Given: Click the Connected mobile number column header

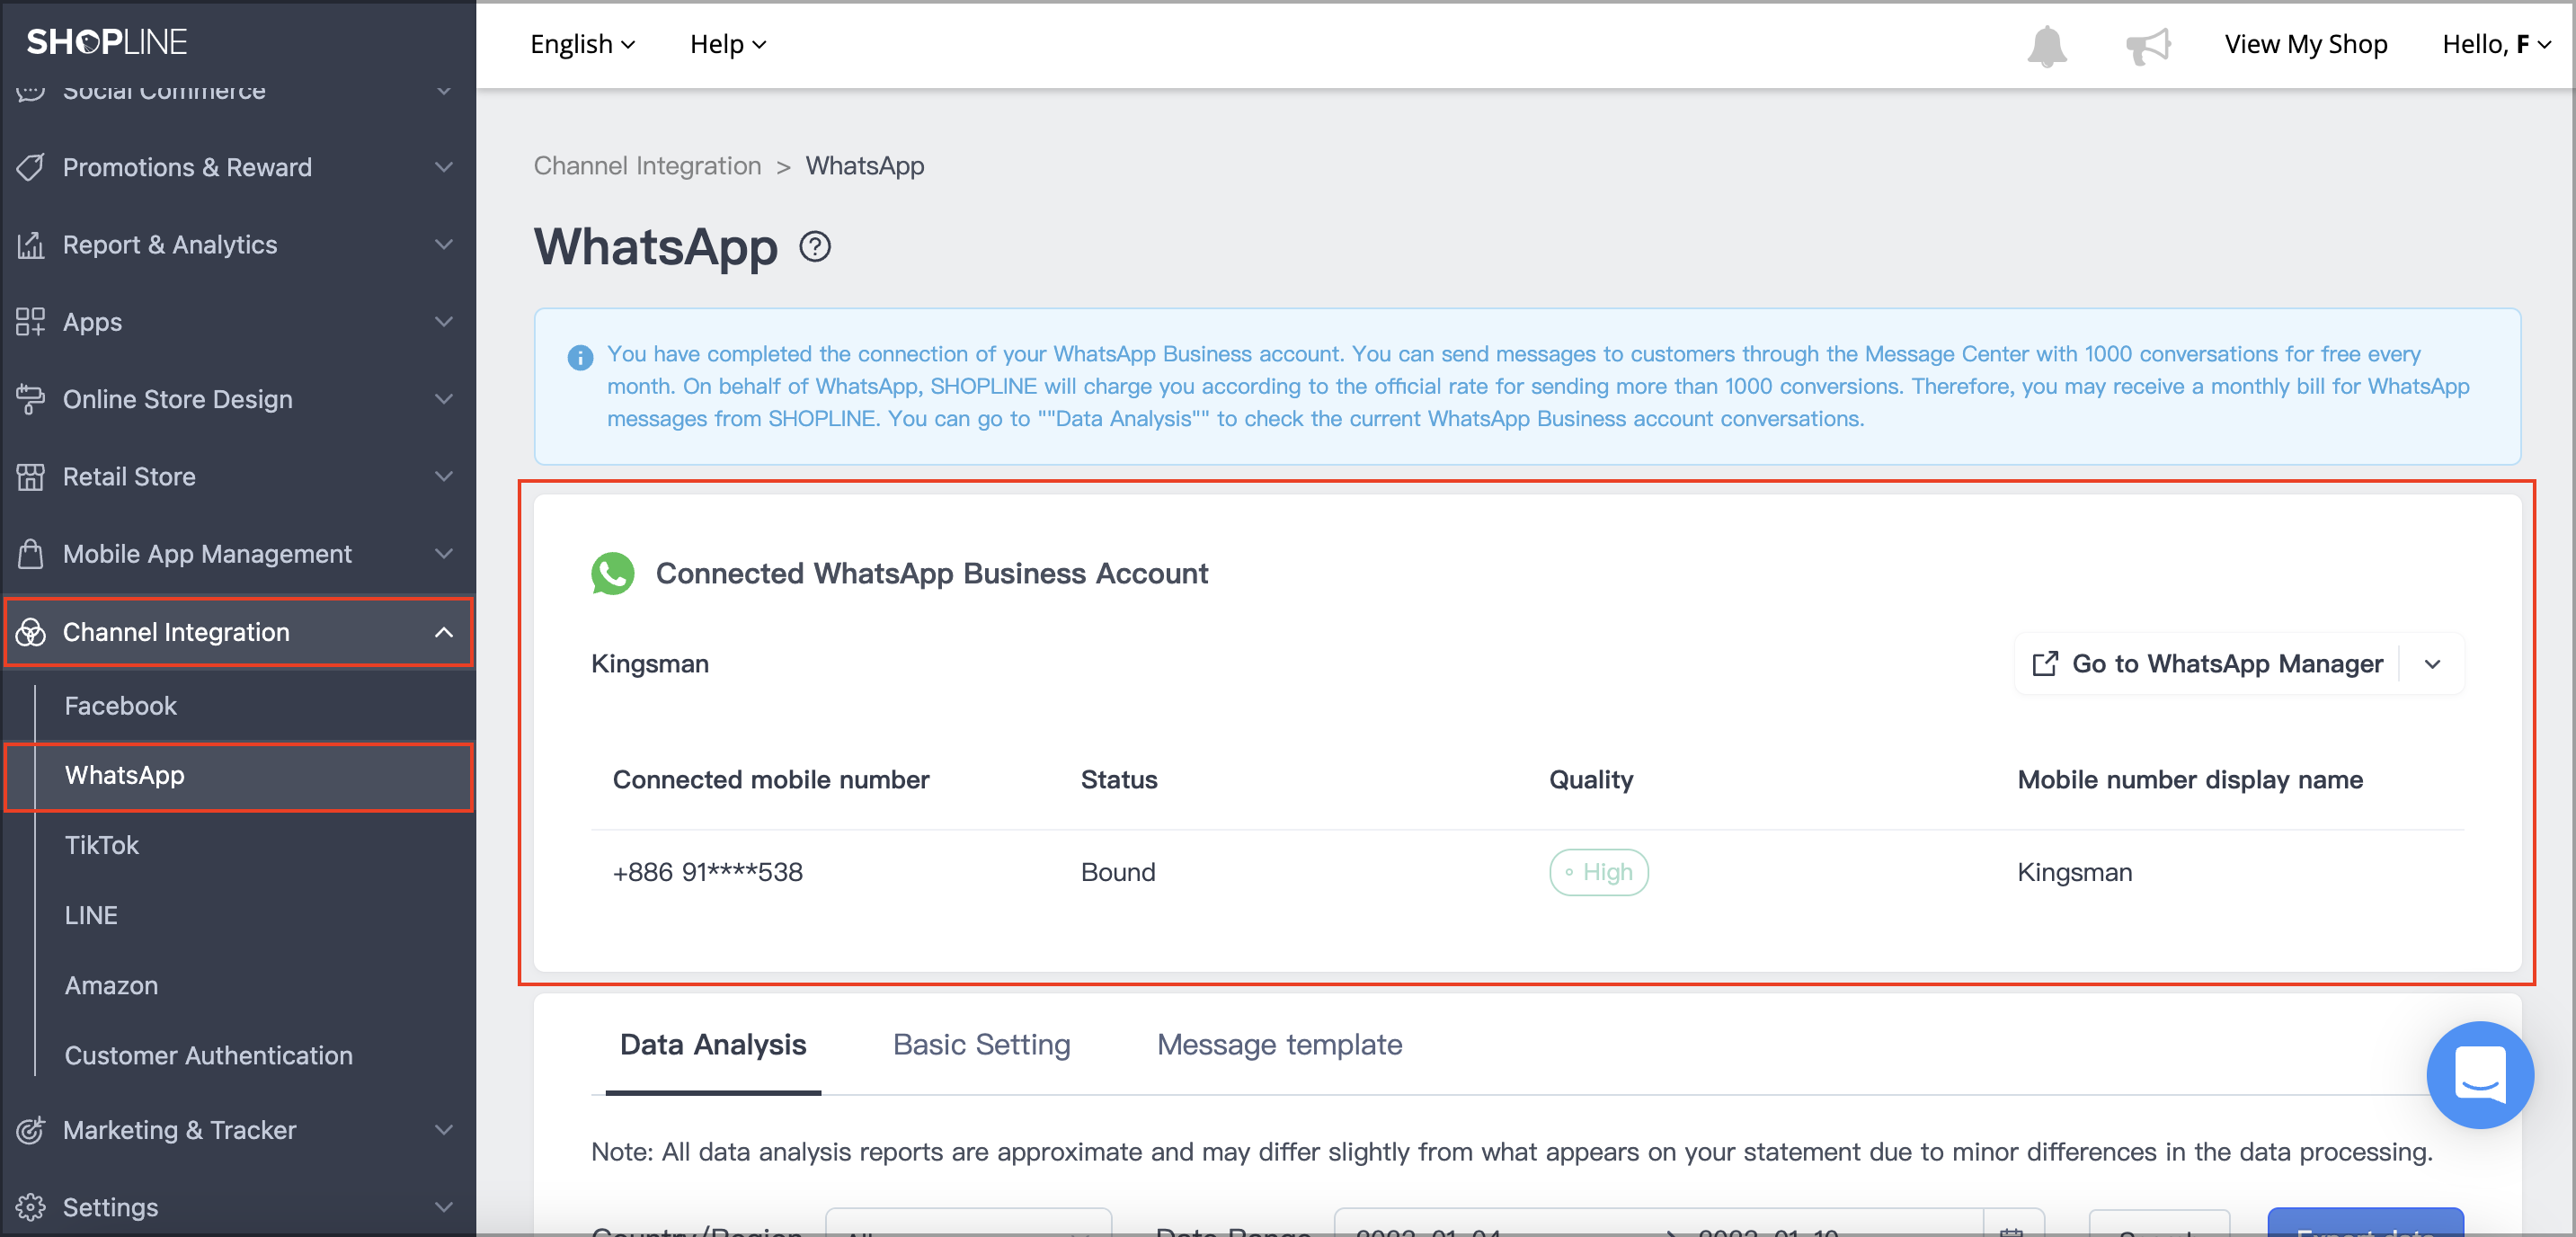Looking at the screenshot, I should (x=770, y=779).
